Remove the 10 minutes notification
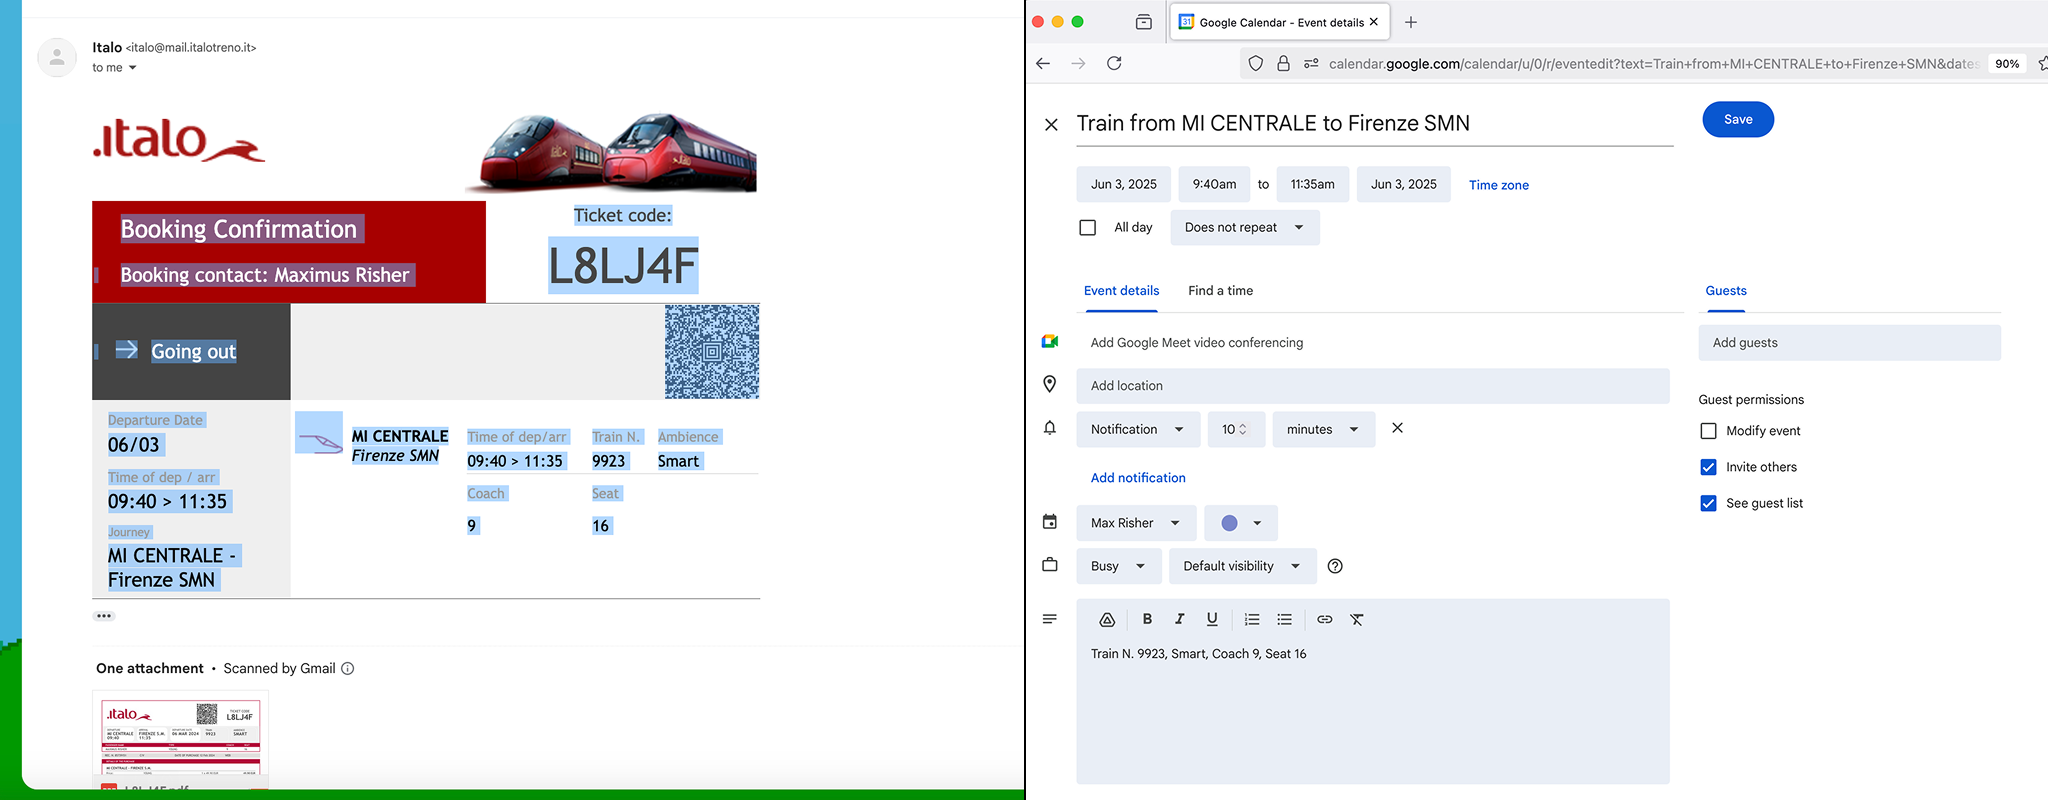The image size is (2048, 800). [1398, 428]
